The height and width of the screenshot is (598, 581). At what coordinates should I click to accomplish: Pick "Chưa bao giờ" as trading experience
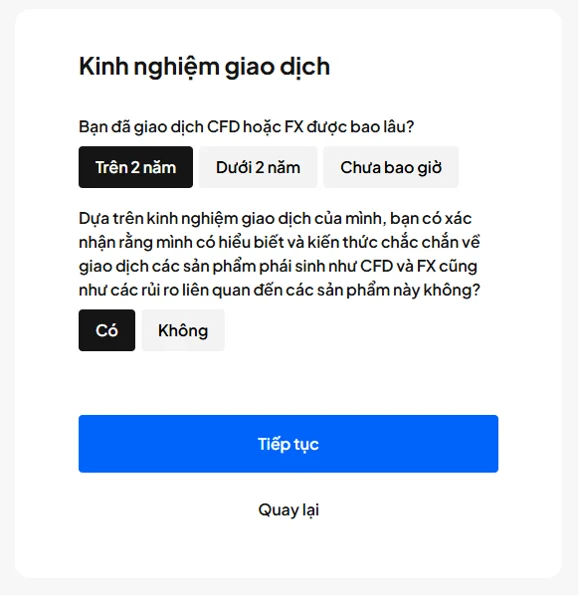392,168
